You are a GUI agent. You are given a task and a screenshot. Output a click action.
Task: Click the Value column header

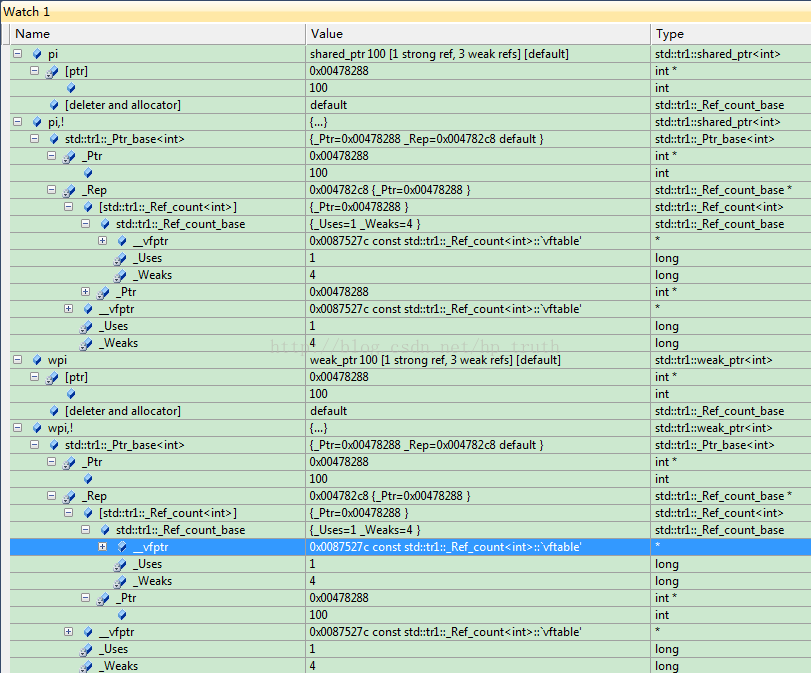pos(478,34)
